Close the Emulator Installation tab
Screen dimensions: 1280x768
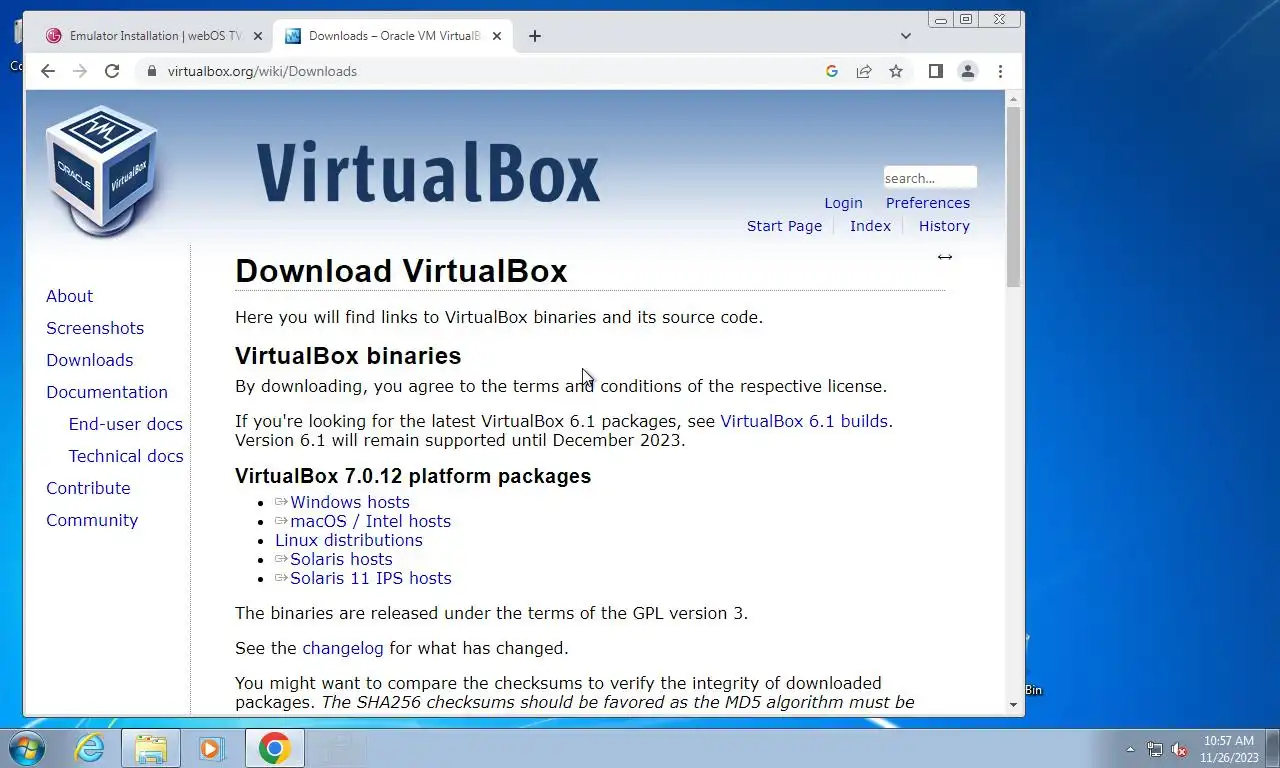[x=257, y=36]
